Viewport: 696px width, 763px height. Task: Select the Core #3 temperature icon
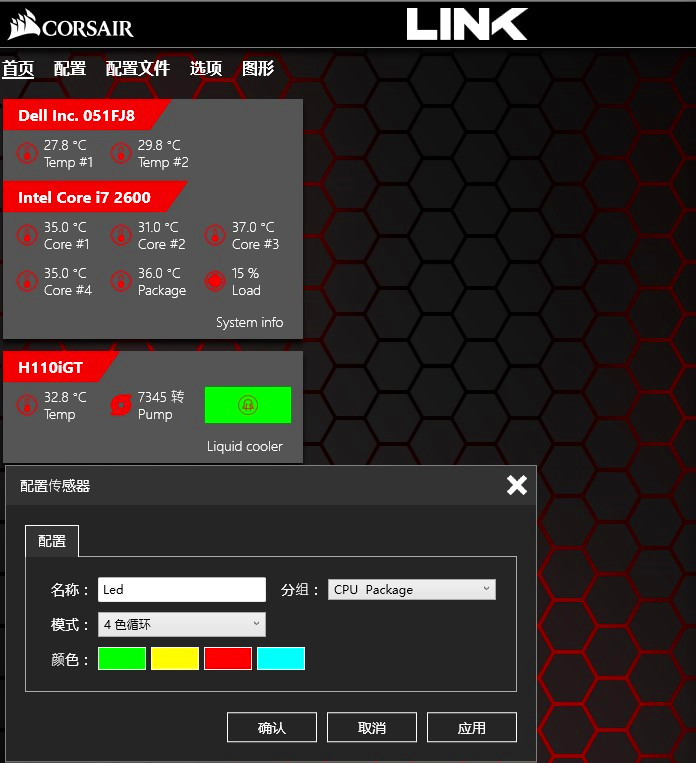click(215, 236)
